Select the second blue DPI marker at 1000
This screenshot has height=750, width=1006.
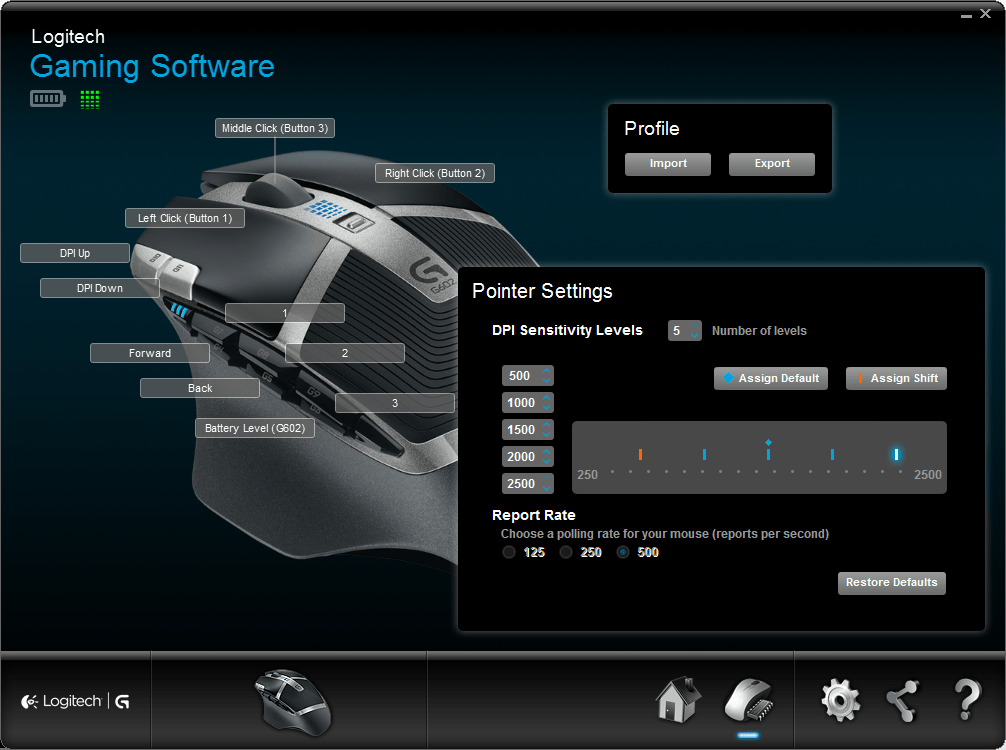(704, 454)
